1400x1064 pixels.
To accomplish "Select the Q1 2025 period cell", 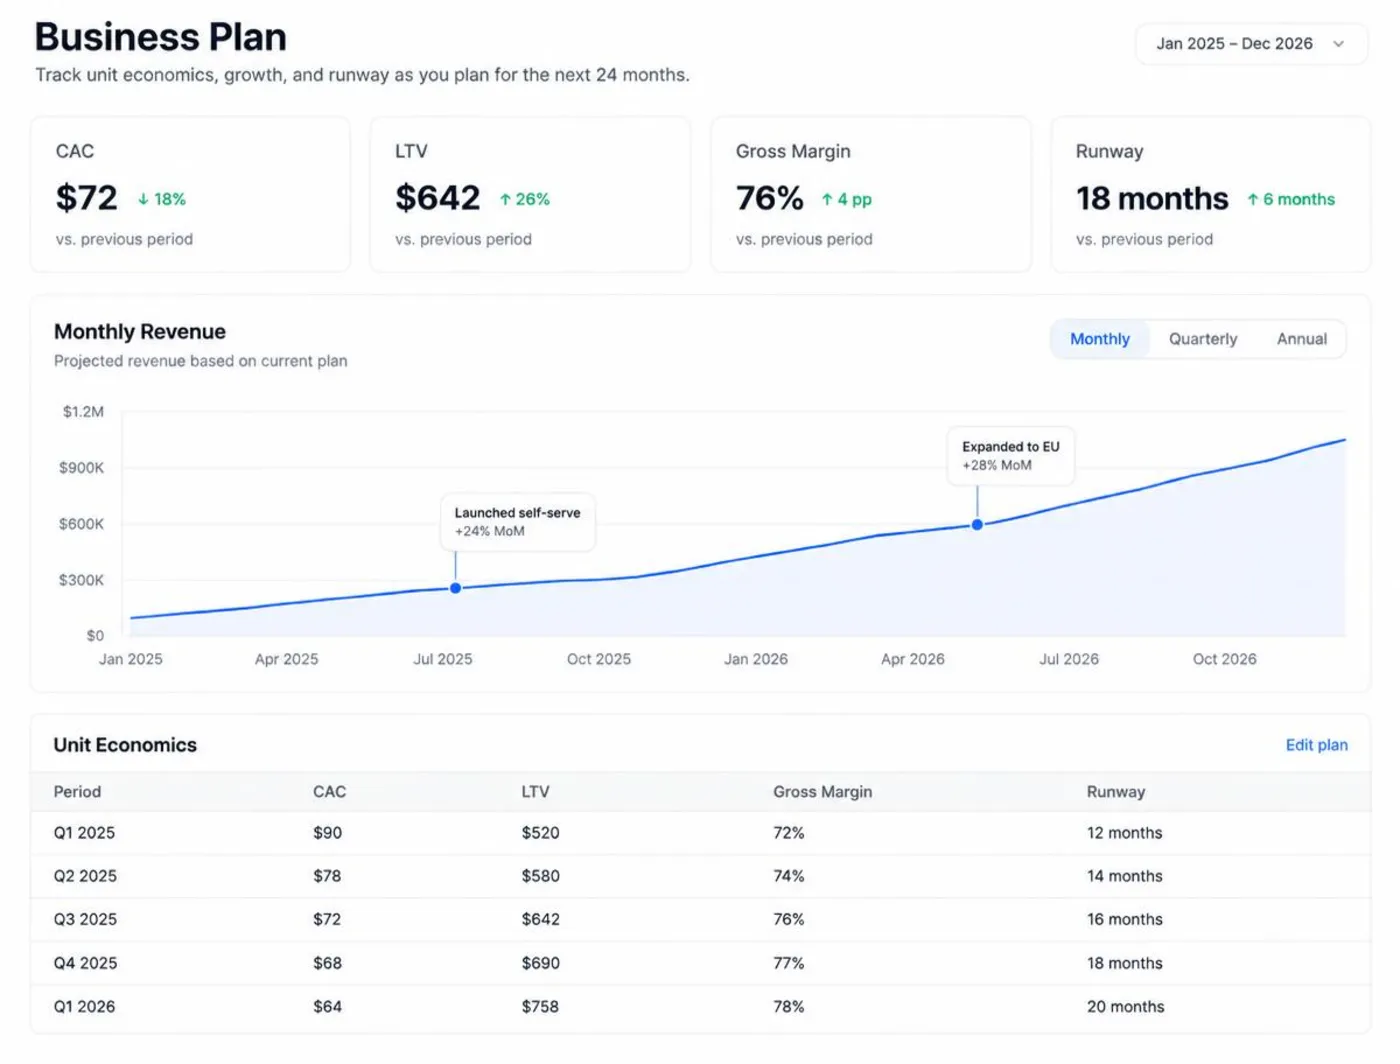I will click(84, 833).
